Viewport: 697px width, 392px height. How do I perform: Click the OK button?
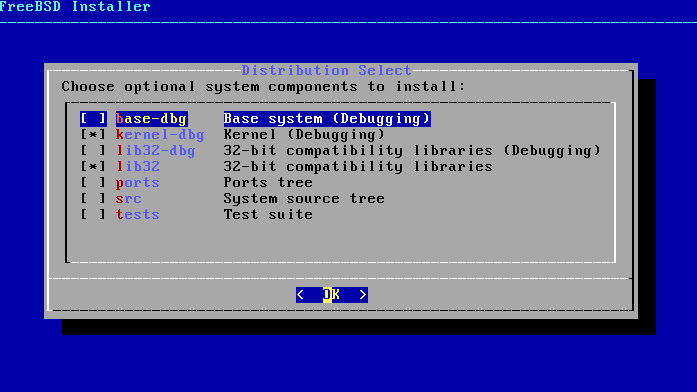(332, 295)
